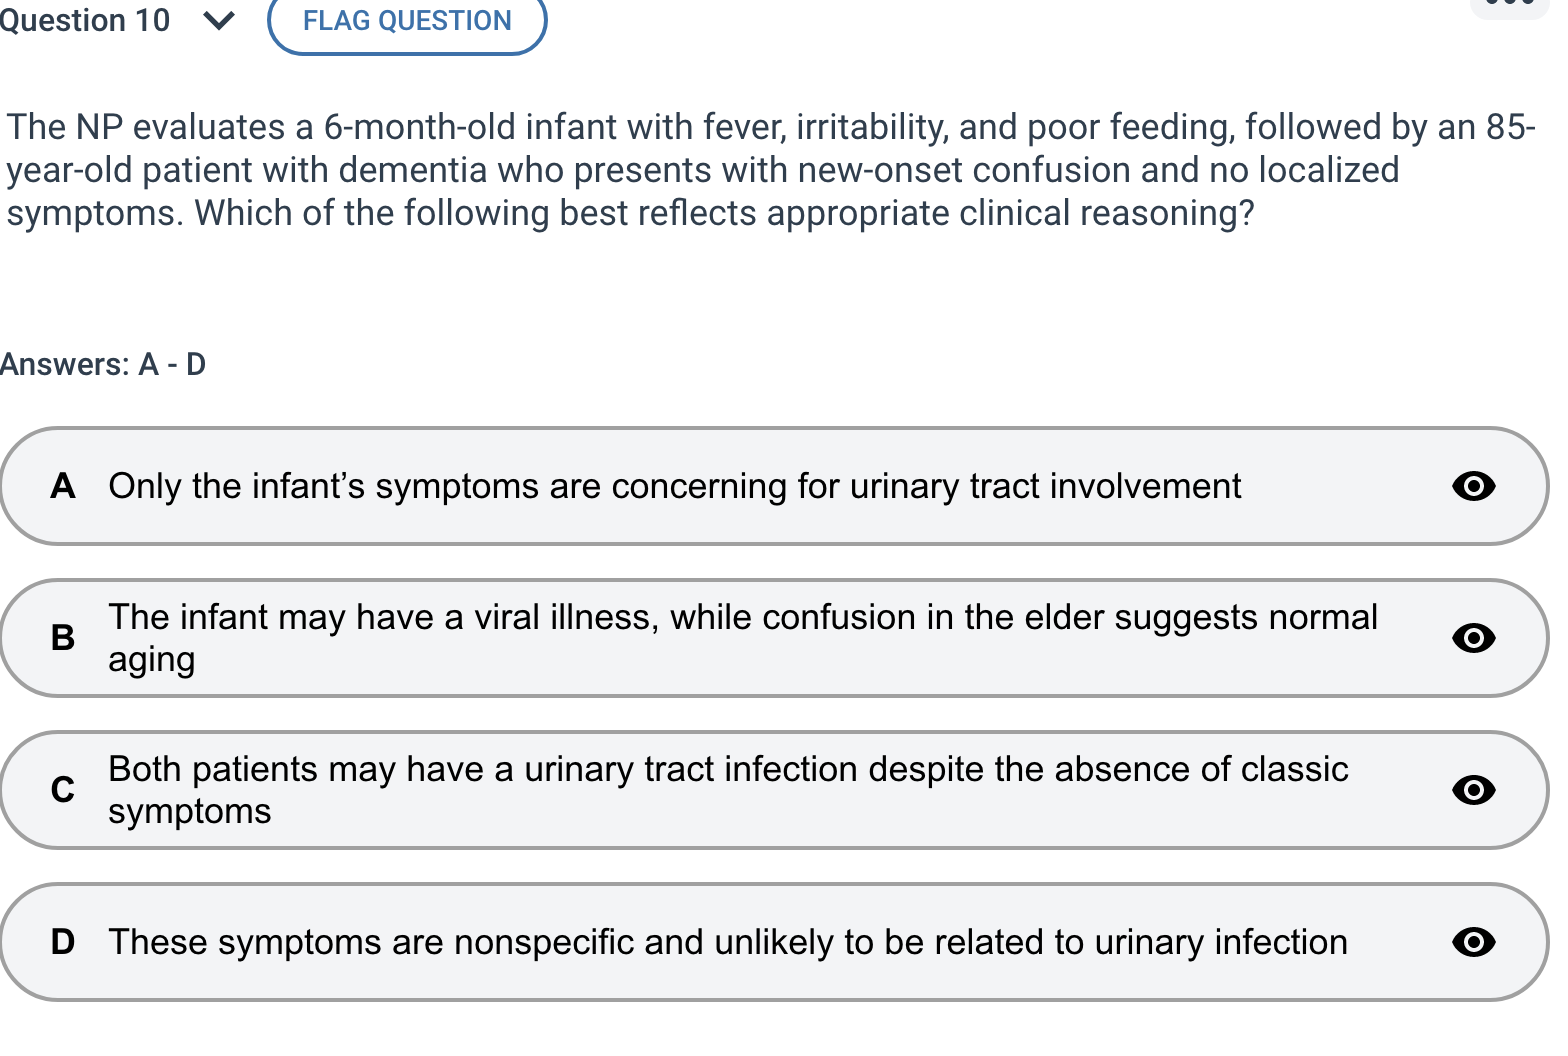The height and width of the screenshot is (1056, 1568).
Task: Select answer A about infant's symptoms only
Action: click(674, 487)
